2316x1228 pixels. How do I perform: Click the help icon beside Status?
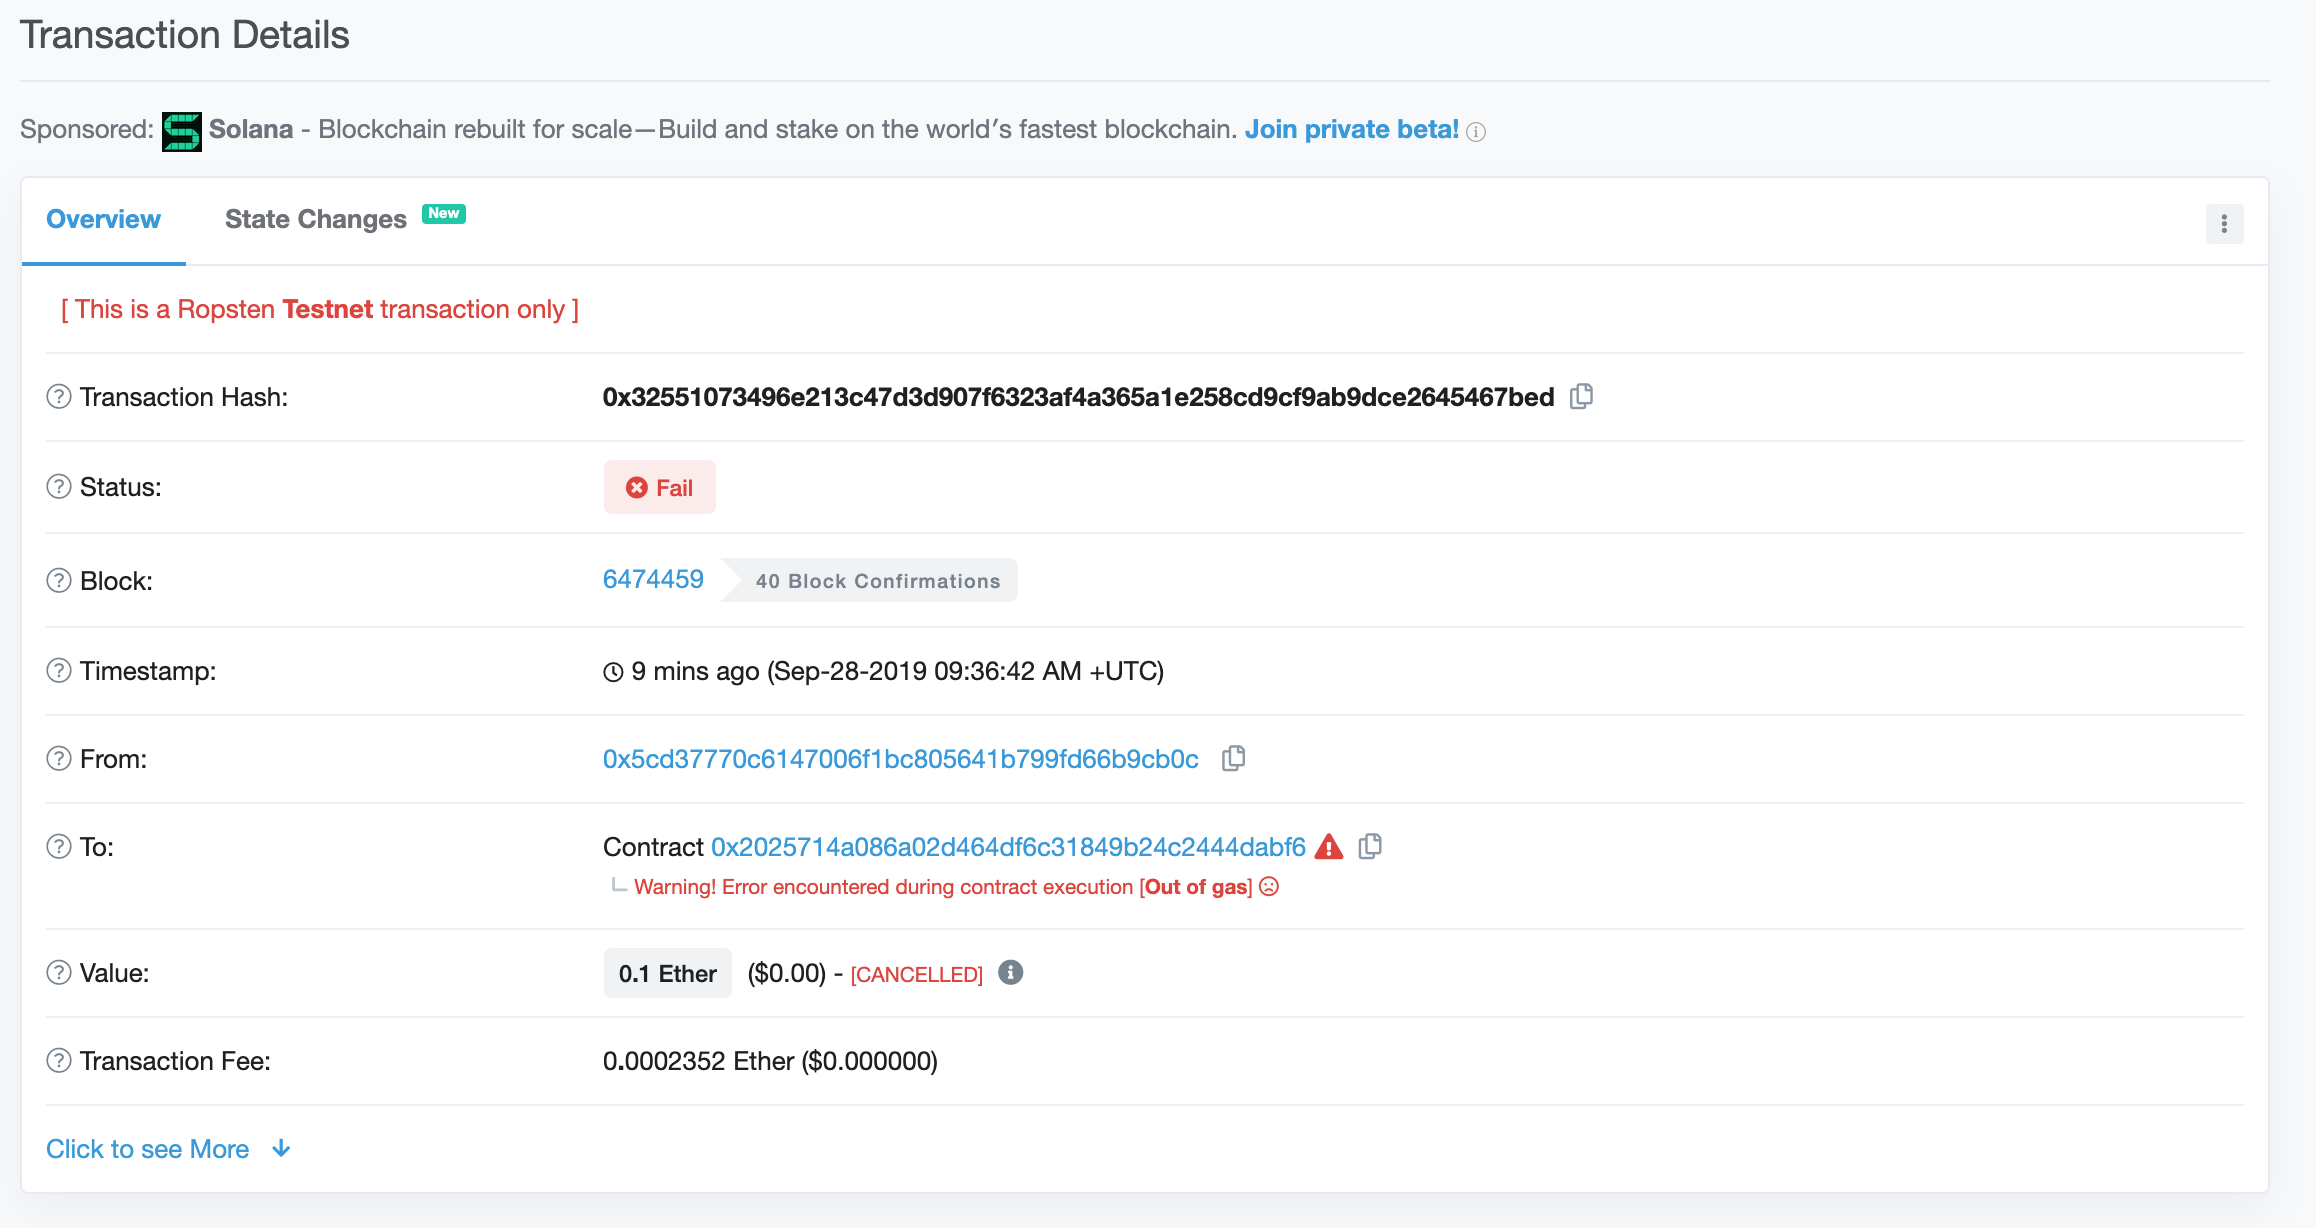pyautogui.click(x=59, y=487)
